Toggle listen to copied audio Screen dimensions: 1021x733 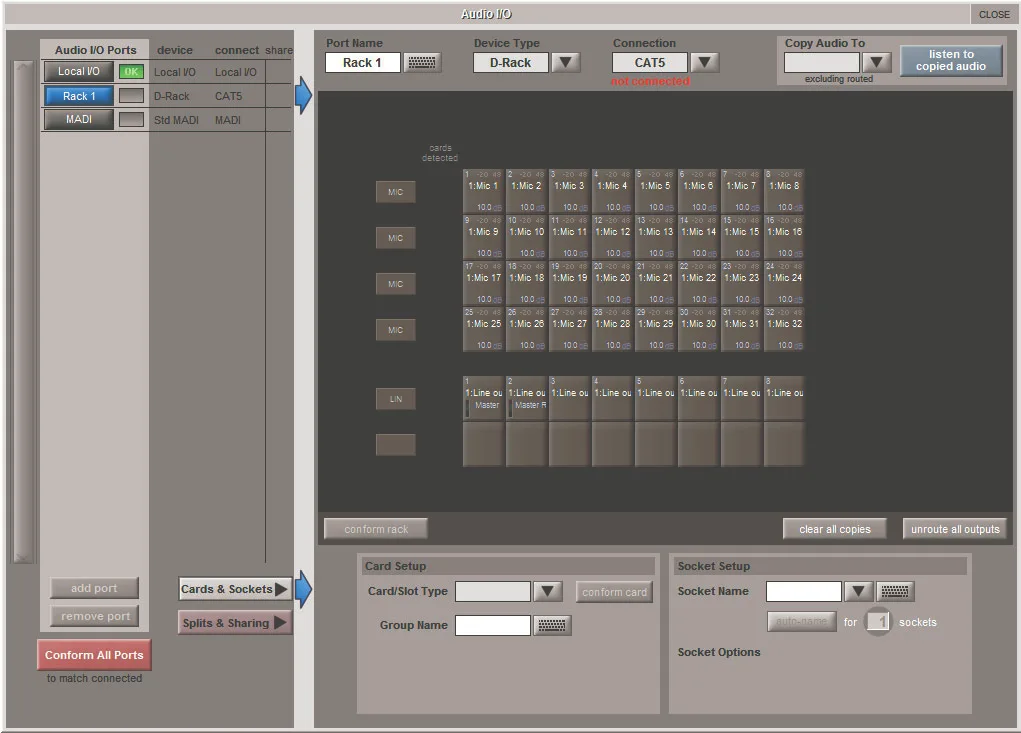(951, 61)
